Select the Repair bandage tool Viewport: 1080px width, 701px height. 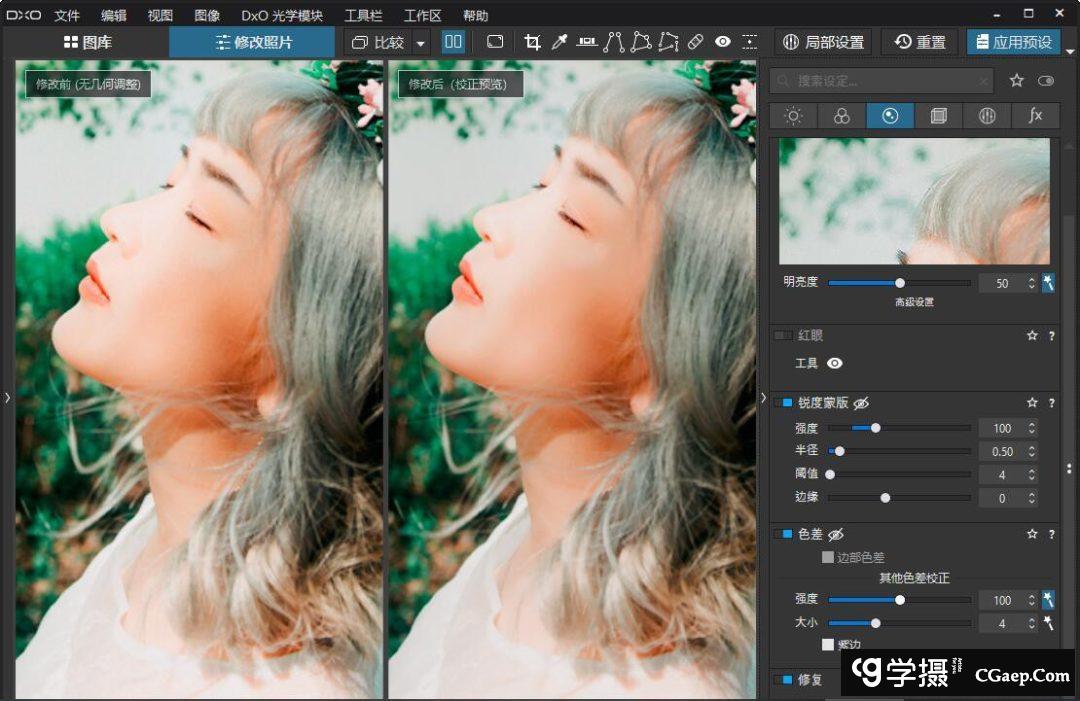tap(696, 42)
